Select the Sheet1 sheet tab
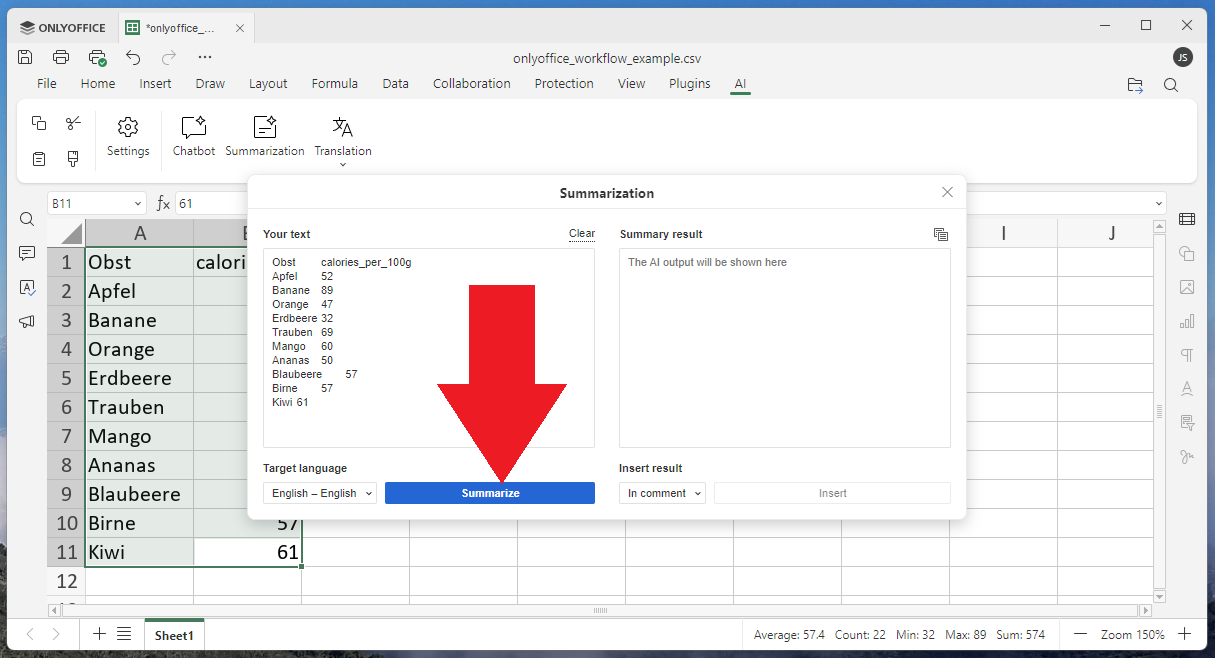 pyautogui.click(x=174, y=635)
